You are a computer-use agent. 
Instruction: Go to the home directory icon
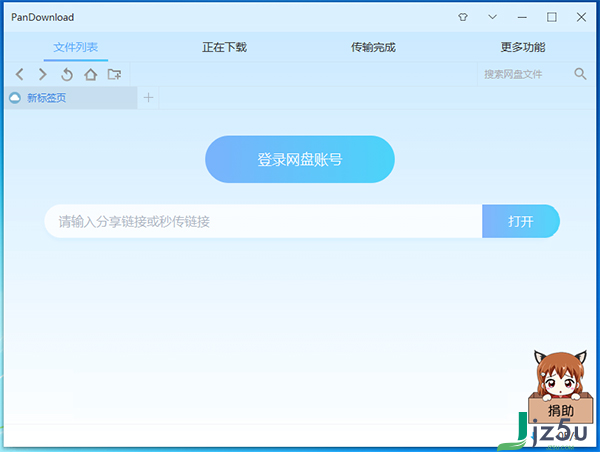[x=91, y=74]
